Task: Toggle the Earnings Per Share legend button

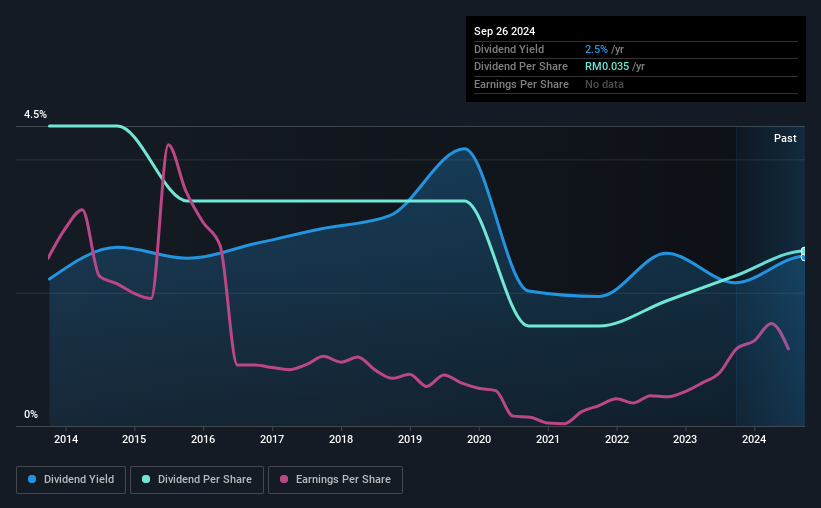Action: pos(335,479)
